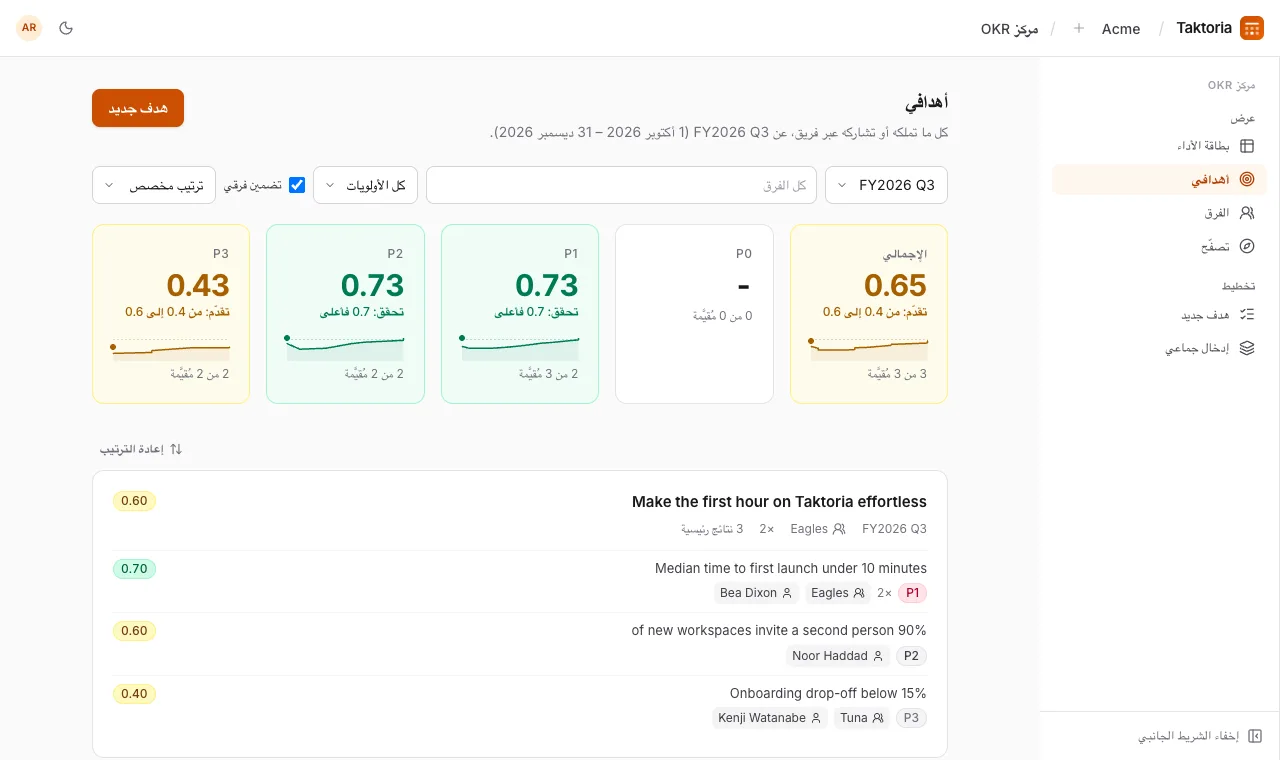Click the Noor Haddad owner chip
The image size is (1280, 760).
[x=837, y=656]
